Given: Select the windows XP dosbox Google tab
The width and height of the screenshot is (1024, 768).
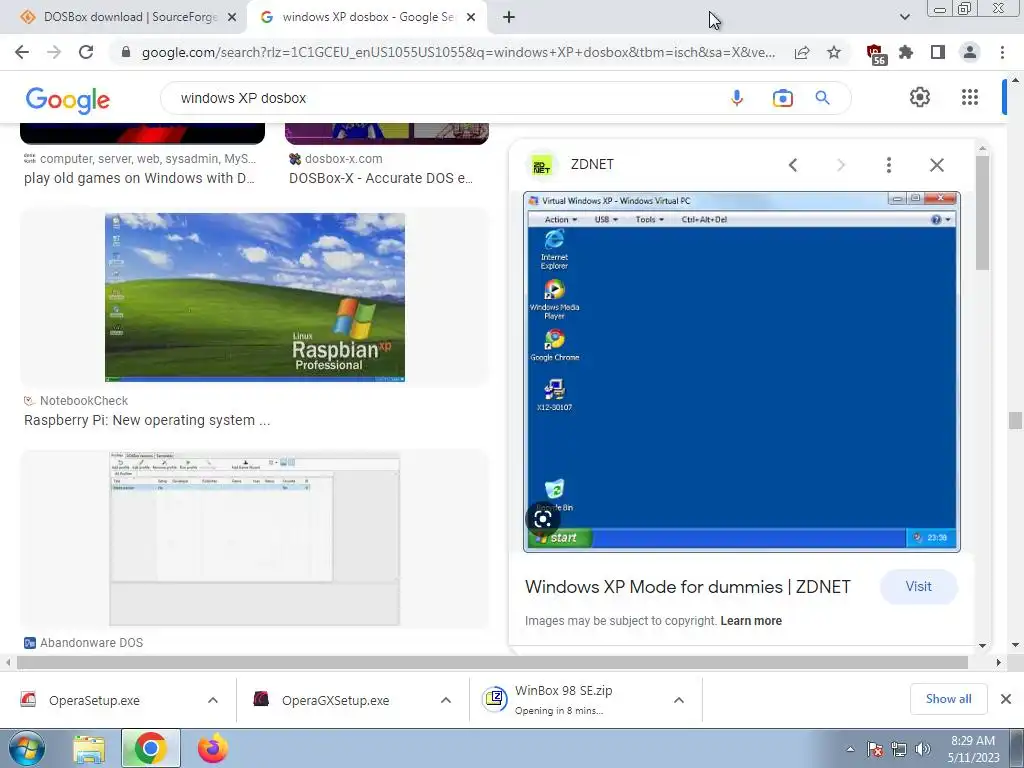Looking at the screenshot, I should click(x=367, y=17).
